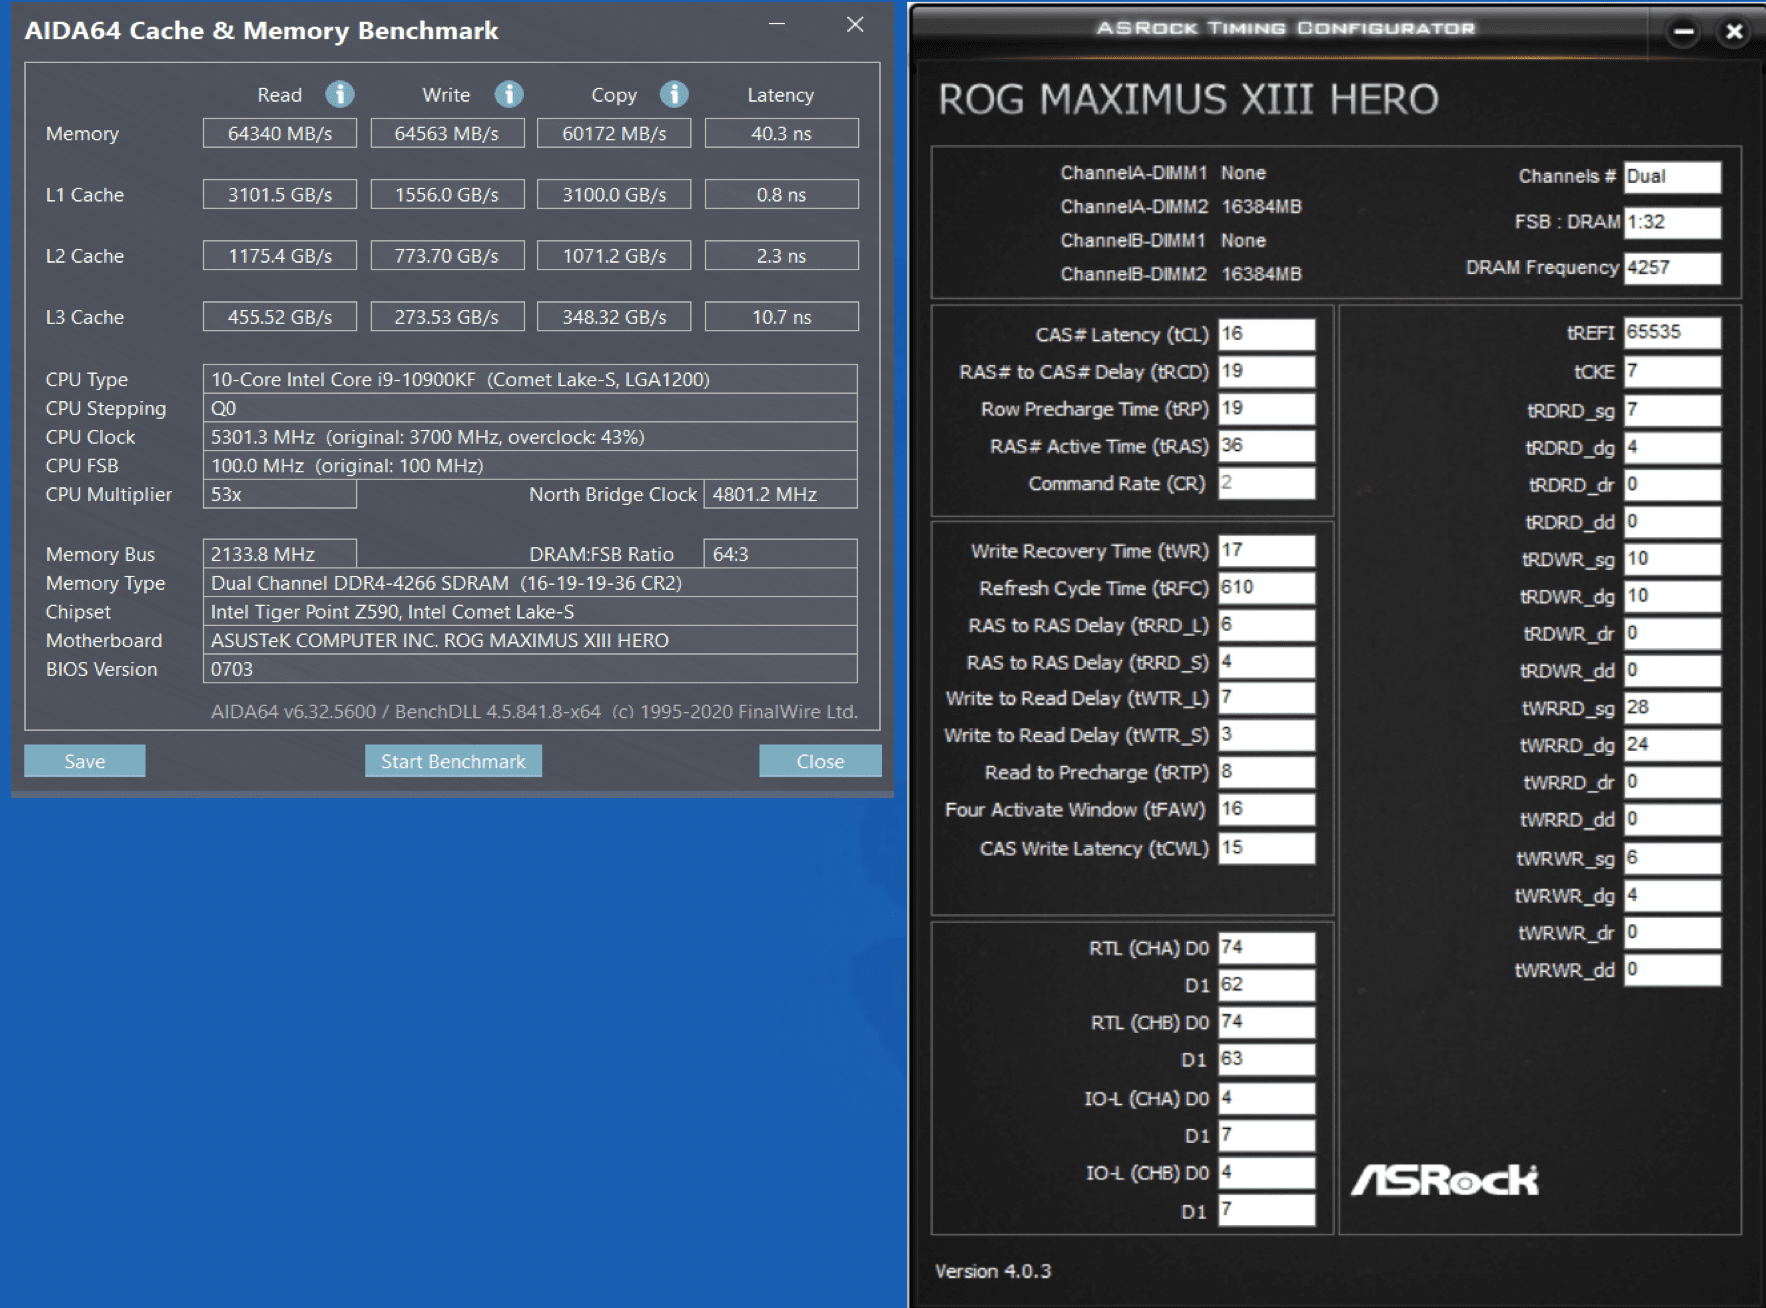Screen dimensions: 1766x1308
Task: Click the BIOS Version 0703 field
Action: [x=530, y=669]
